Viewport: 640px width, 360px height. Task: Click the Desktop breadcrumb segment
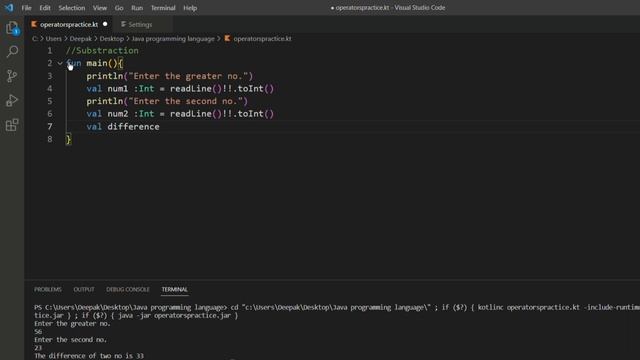tap(111, 39)
